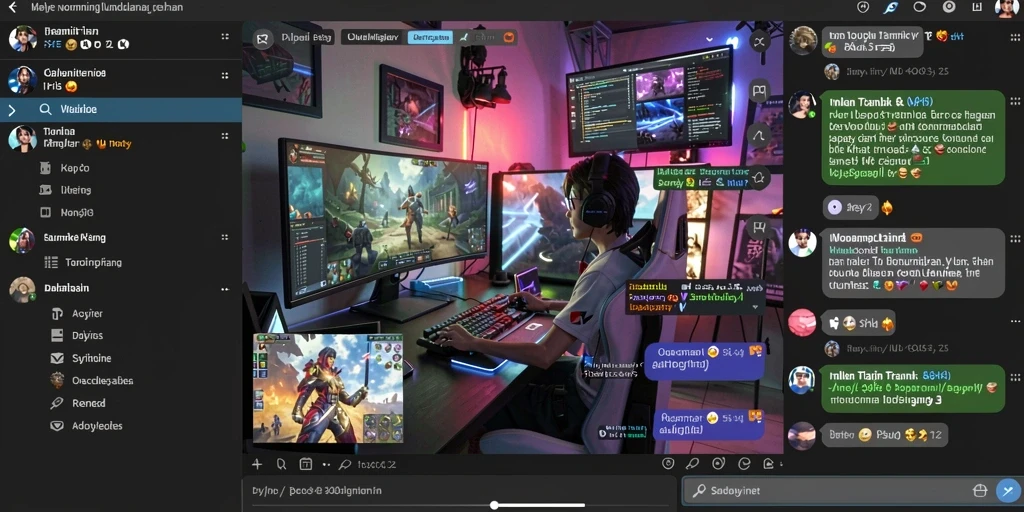Open the dots menu beside Sarnike Nang
The height and width of the screenshot is (512, 1024).
pos(225,238)
